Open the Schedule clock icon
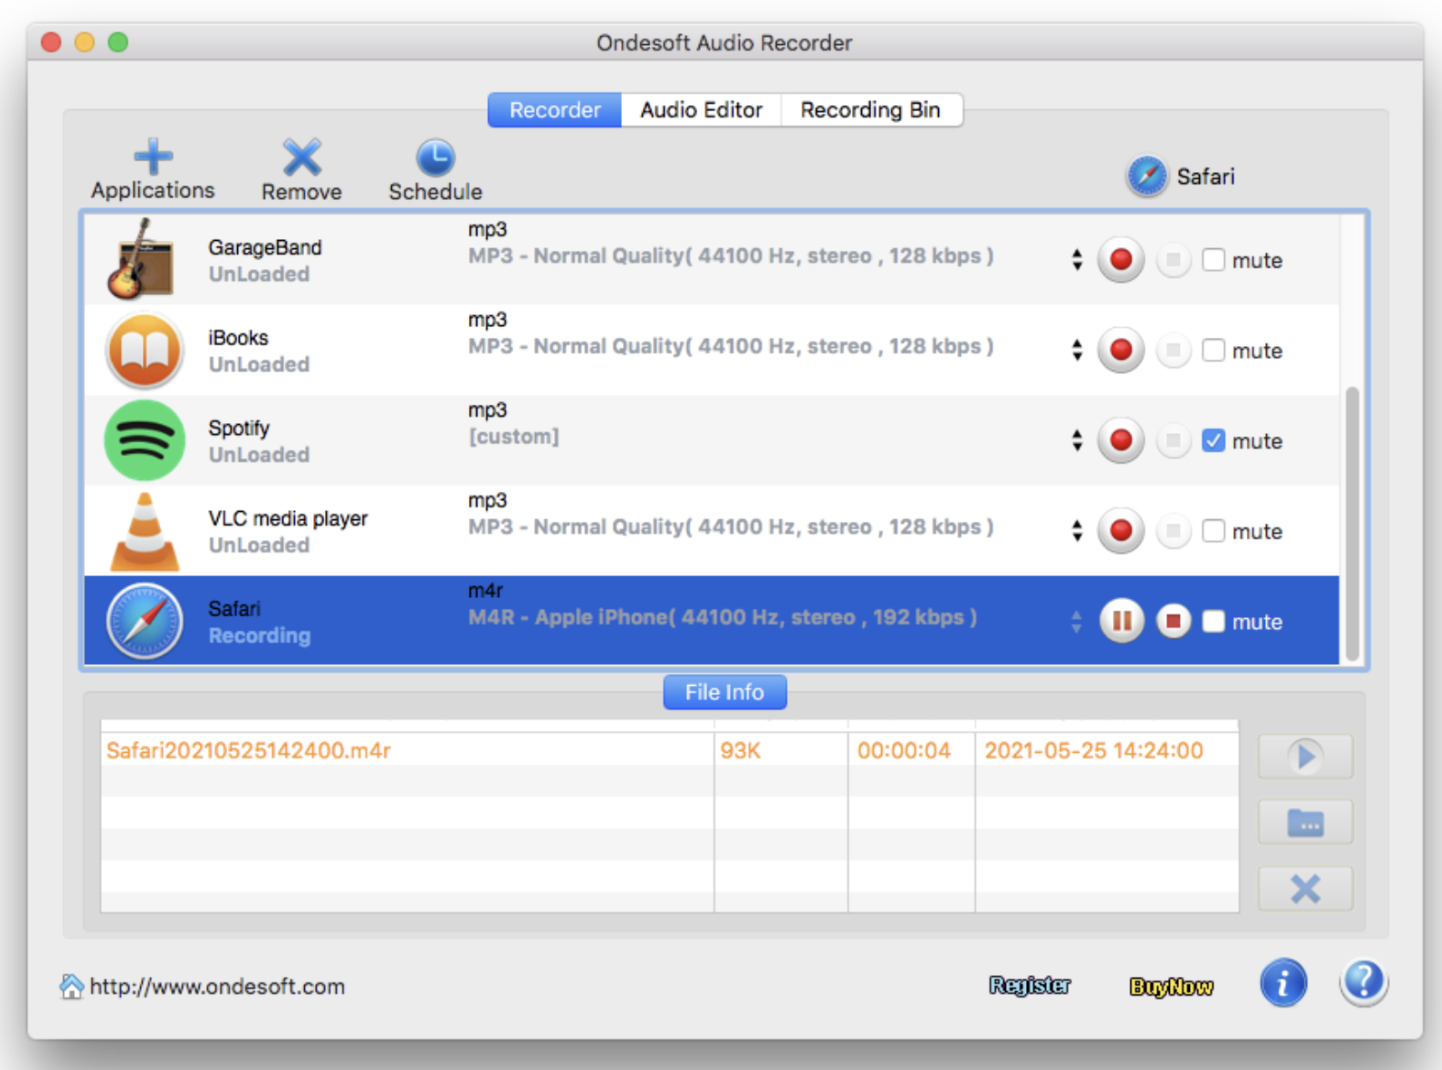 (435, 157)
